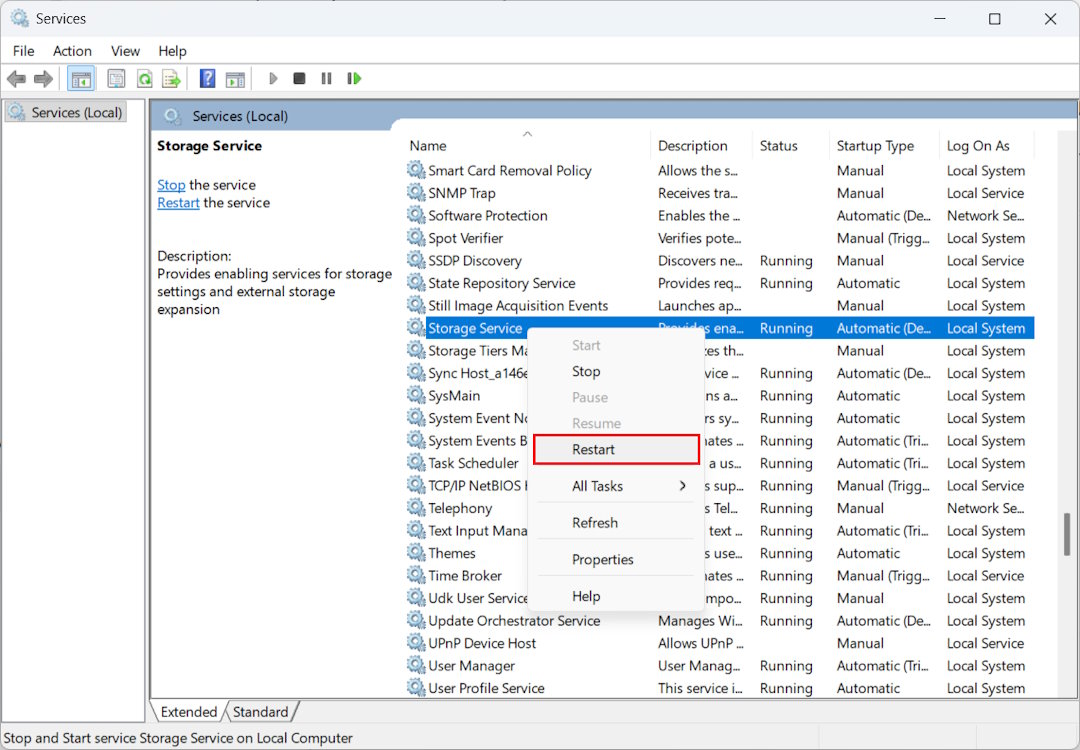Image resolution: width=1080 pixels, height=750 pixels.
Task: Click the Restart Service toolbar icon
Action: pyautogui.click(x=353, y=79)
